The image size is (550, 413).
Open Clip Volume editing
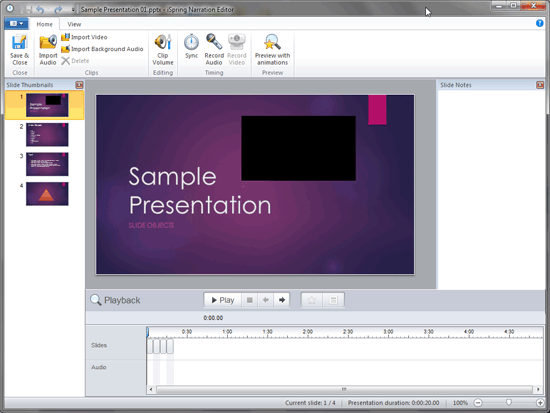163,49
